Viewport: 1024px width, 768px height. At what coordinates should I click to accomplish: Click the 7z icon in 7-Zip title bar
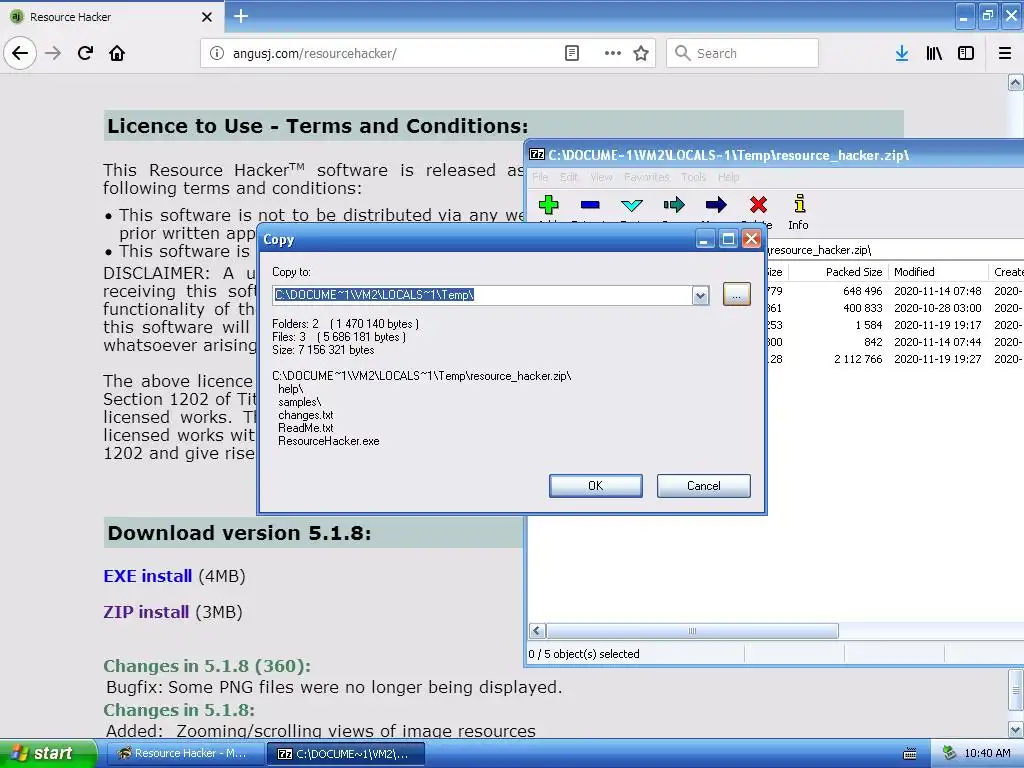coord(537,155)
